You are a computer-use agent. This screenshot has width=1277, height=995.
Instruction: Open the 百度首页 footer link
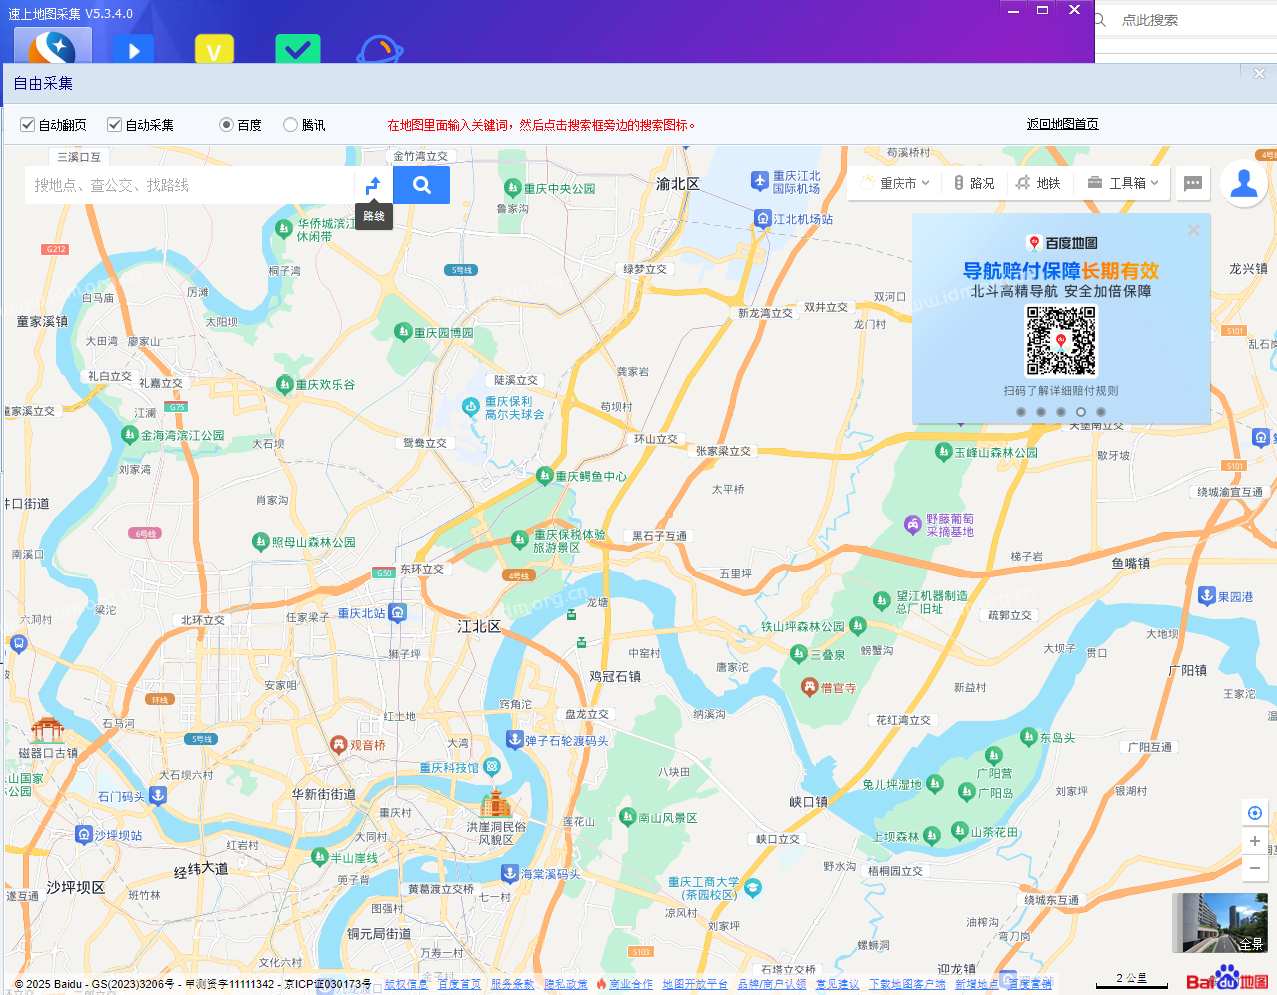coord(459,984)
